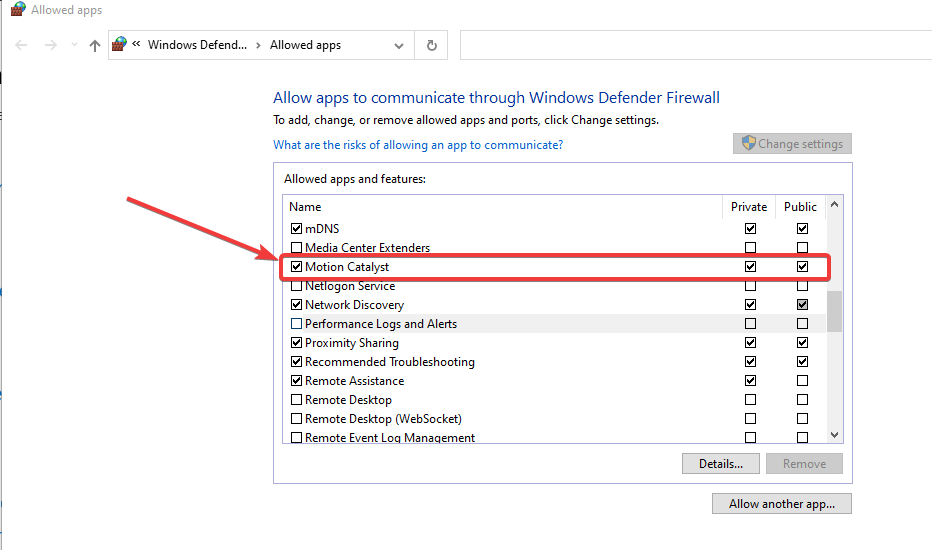Enable Media Center Extenders Public checkbox
This screenshot has width=932, height=550.
point(802,247)
